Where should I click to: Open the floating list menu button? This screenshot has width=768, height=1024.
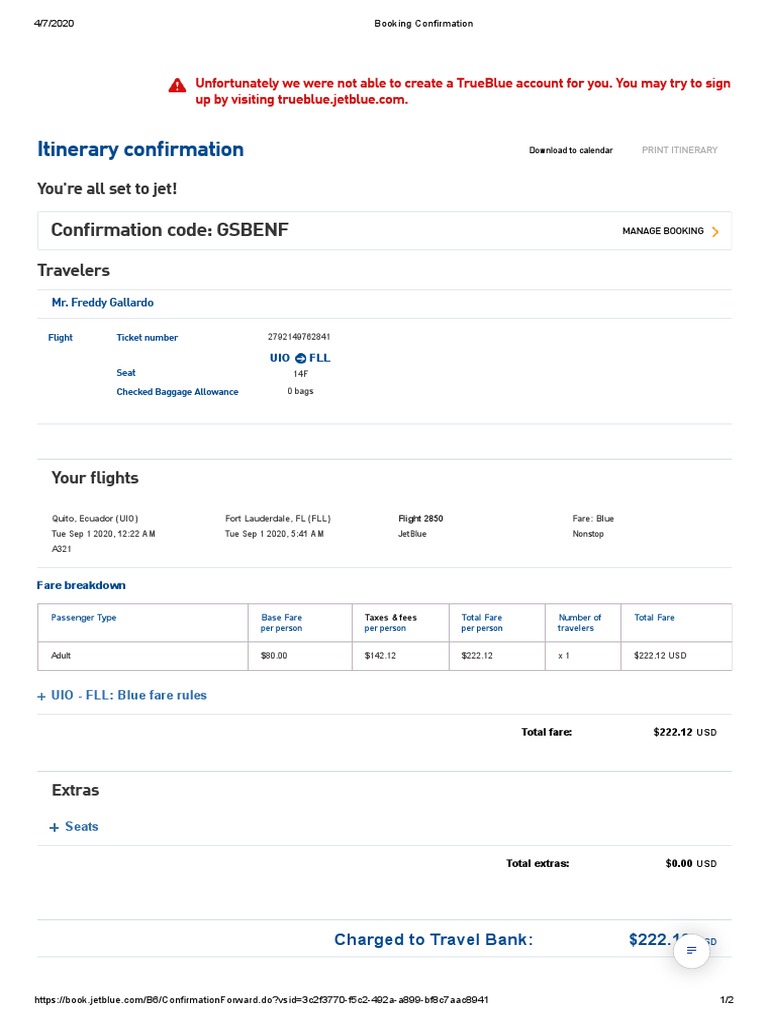coord(691,949)
